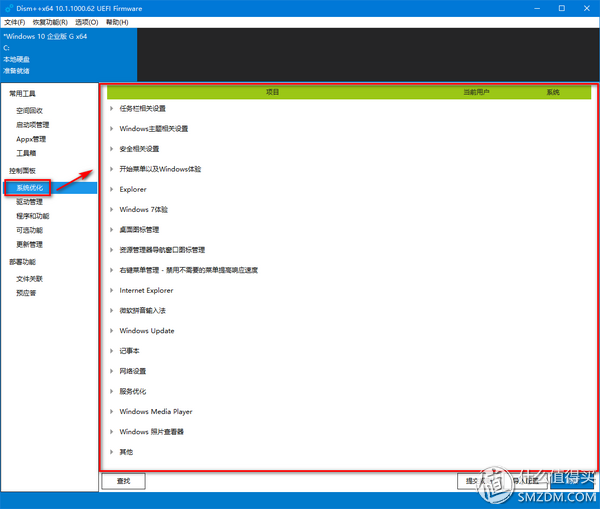Expand the Windows 7体验 group
Screen dimensions: 600x509
111,209
